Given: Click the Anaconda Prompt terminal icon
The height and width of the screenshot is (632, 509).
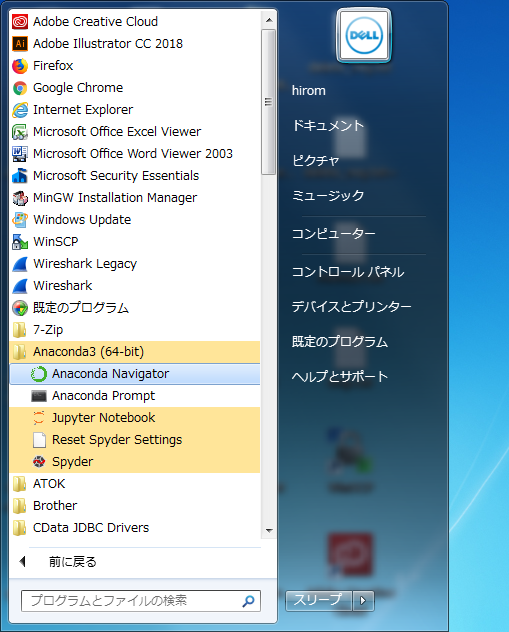Looking at the screenshot, I should click(x=39, y=396).
